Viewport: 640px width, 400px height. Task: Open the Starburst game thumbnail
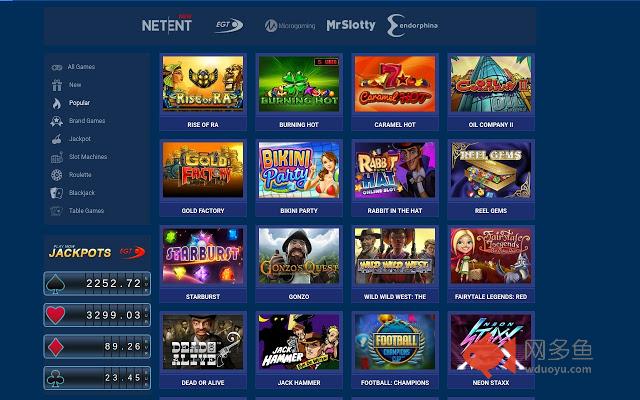[x=203, y=256]
